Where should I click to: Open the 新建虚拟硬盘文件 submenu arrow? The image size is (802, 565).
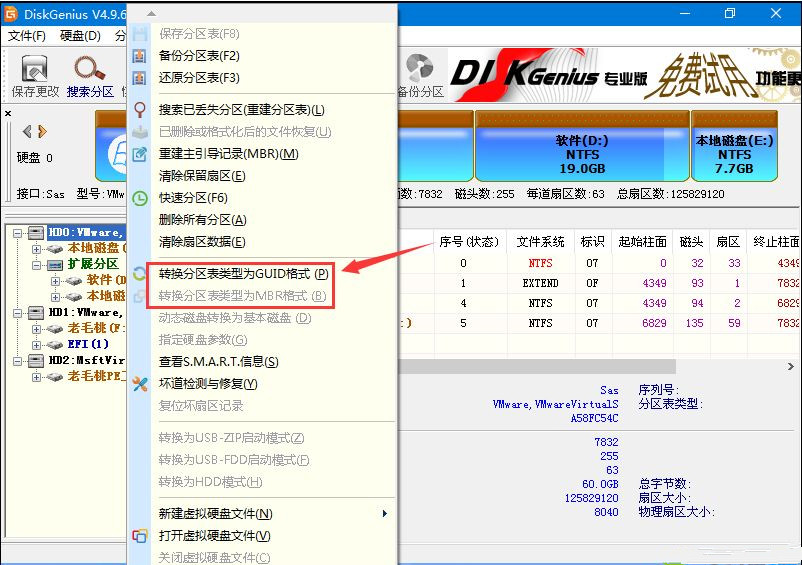(385, 514)
